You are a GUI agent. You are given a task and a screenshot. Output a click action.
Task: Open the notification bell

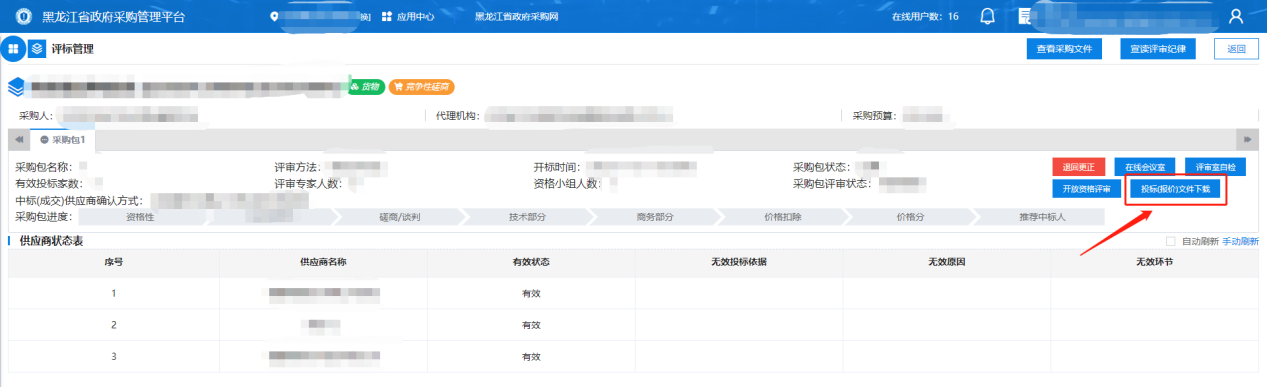click(987, 16)
